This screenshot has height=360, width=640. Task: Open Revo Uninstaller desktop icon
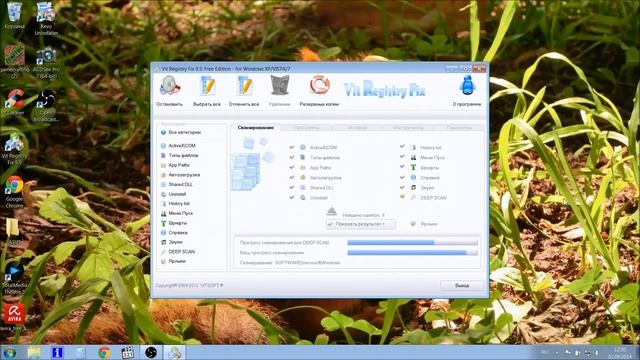(x=46, y=18)
